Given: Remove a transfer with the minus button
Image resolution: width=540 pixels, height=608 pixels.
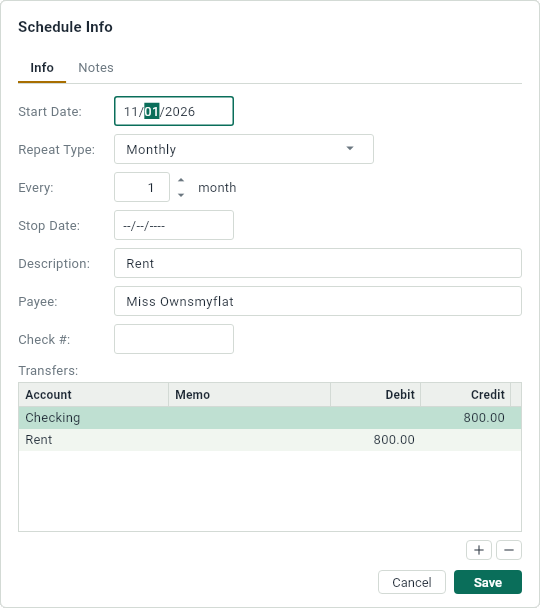Looking at the screenshot, I should [509, 550].
